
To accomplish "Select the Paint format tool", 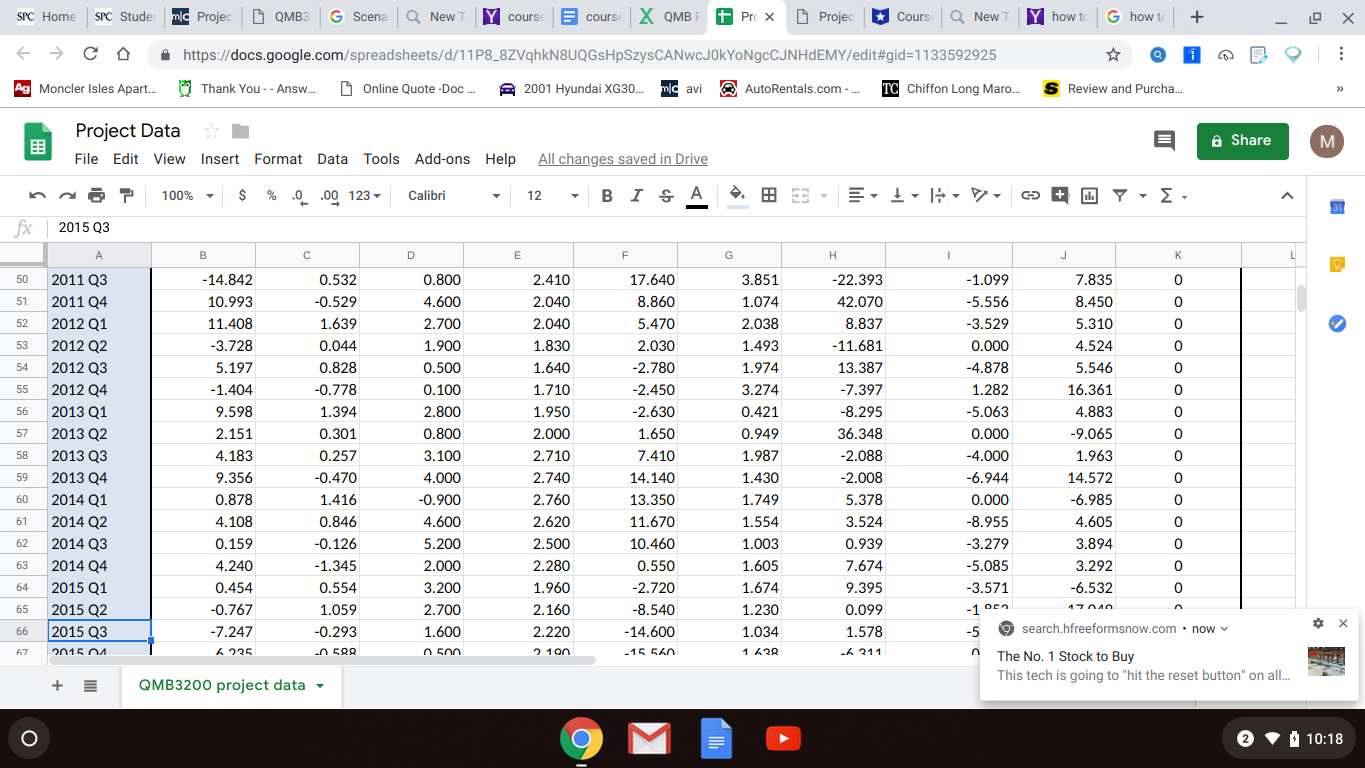I will point(127,196).
